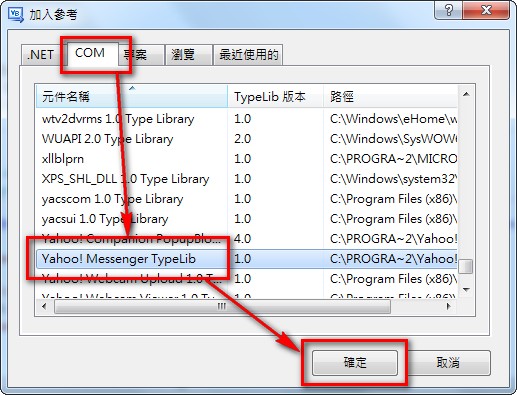
Task: Click C:\PROGRA~2\MICRO path cell
Action: click(393, 159)
